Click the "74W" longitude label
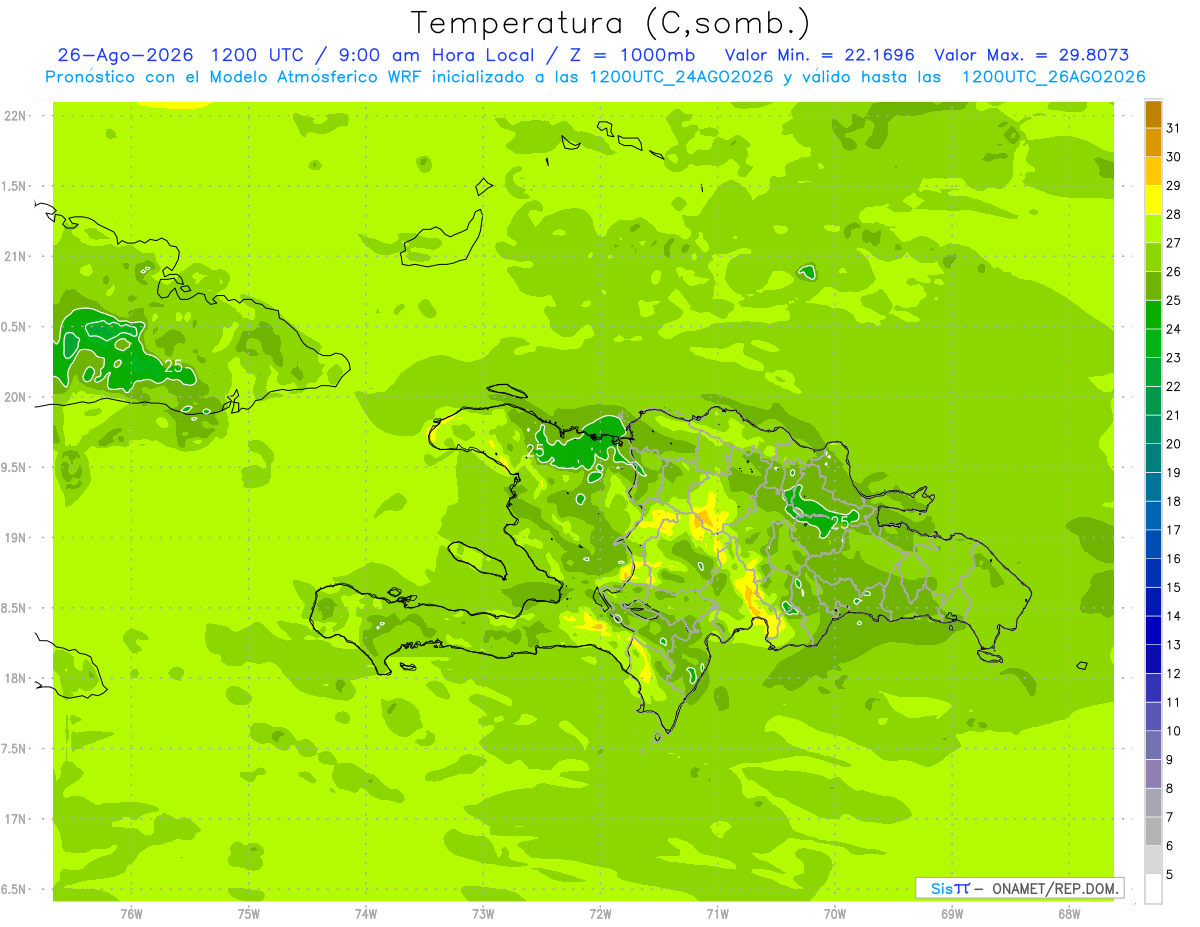The image size is (1200, 927). point(366,915)
